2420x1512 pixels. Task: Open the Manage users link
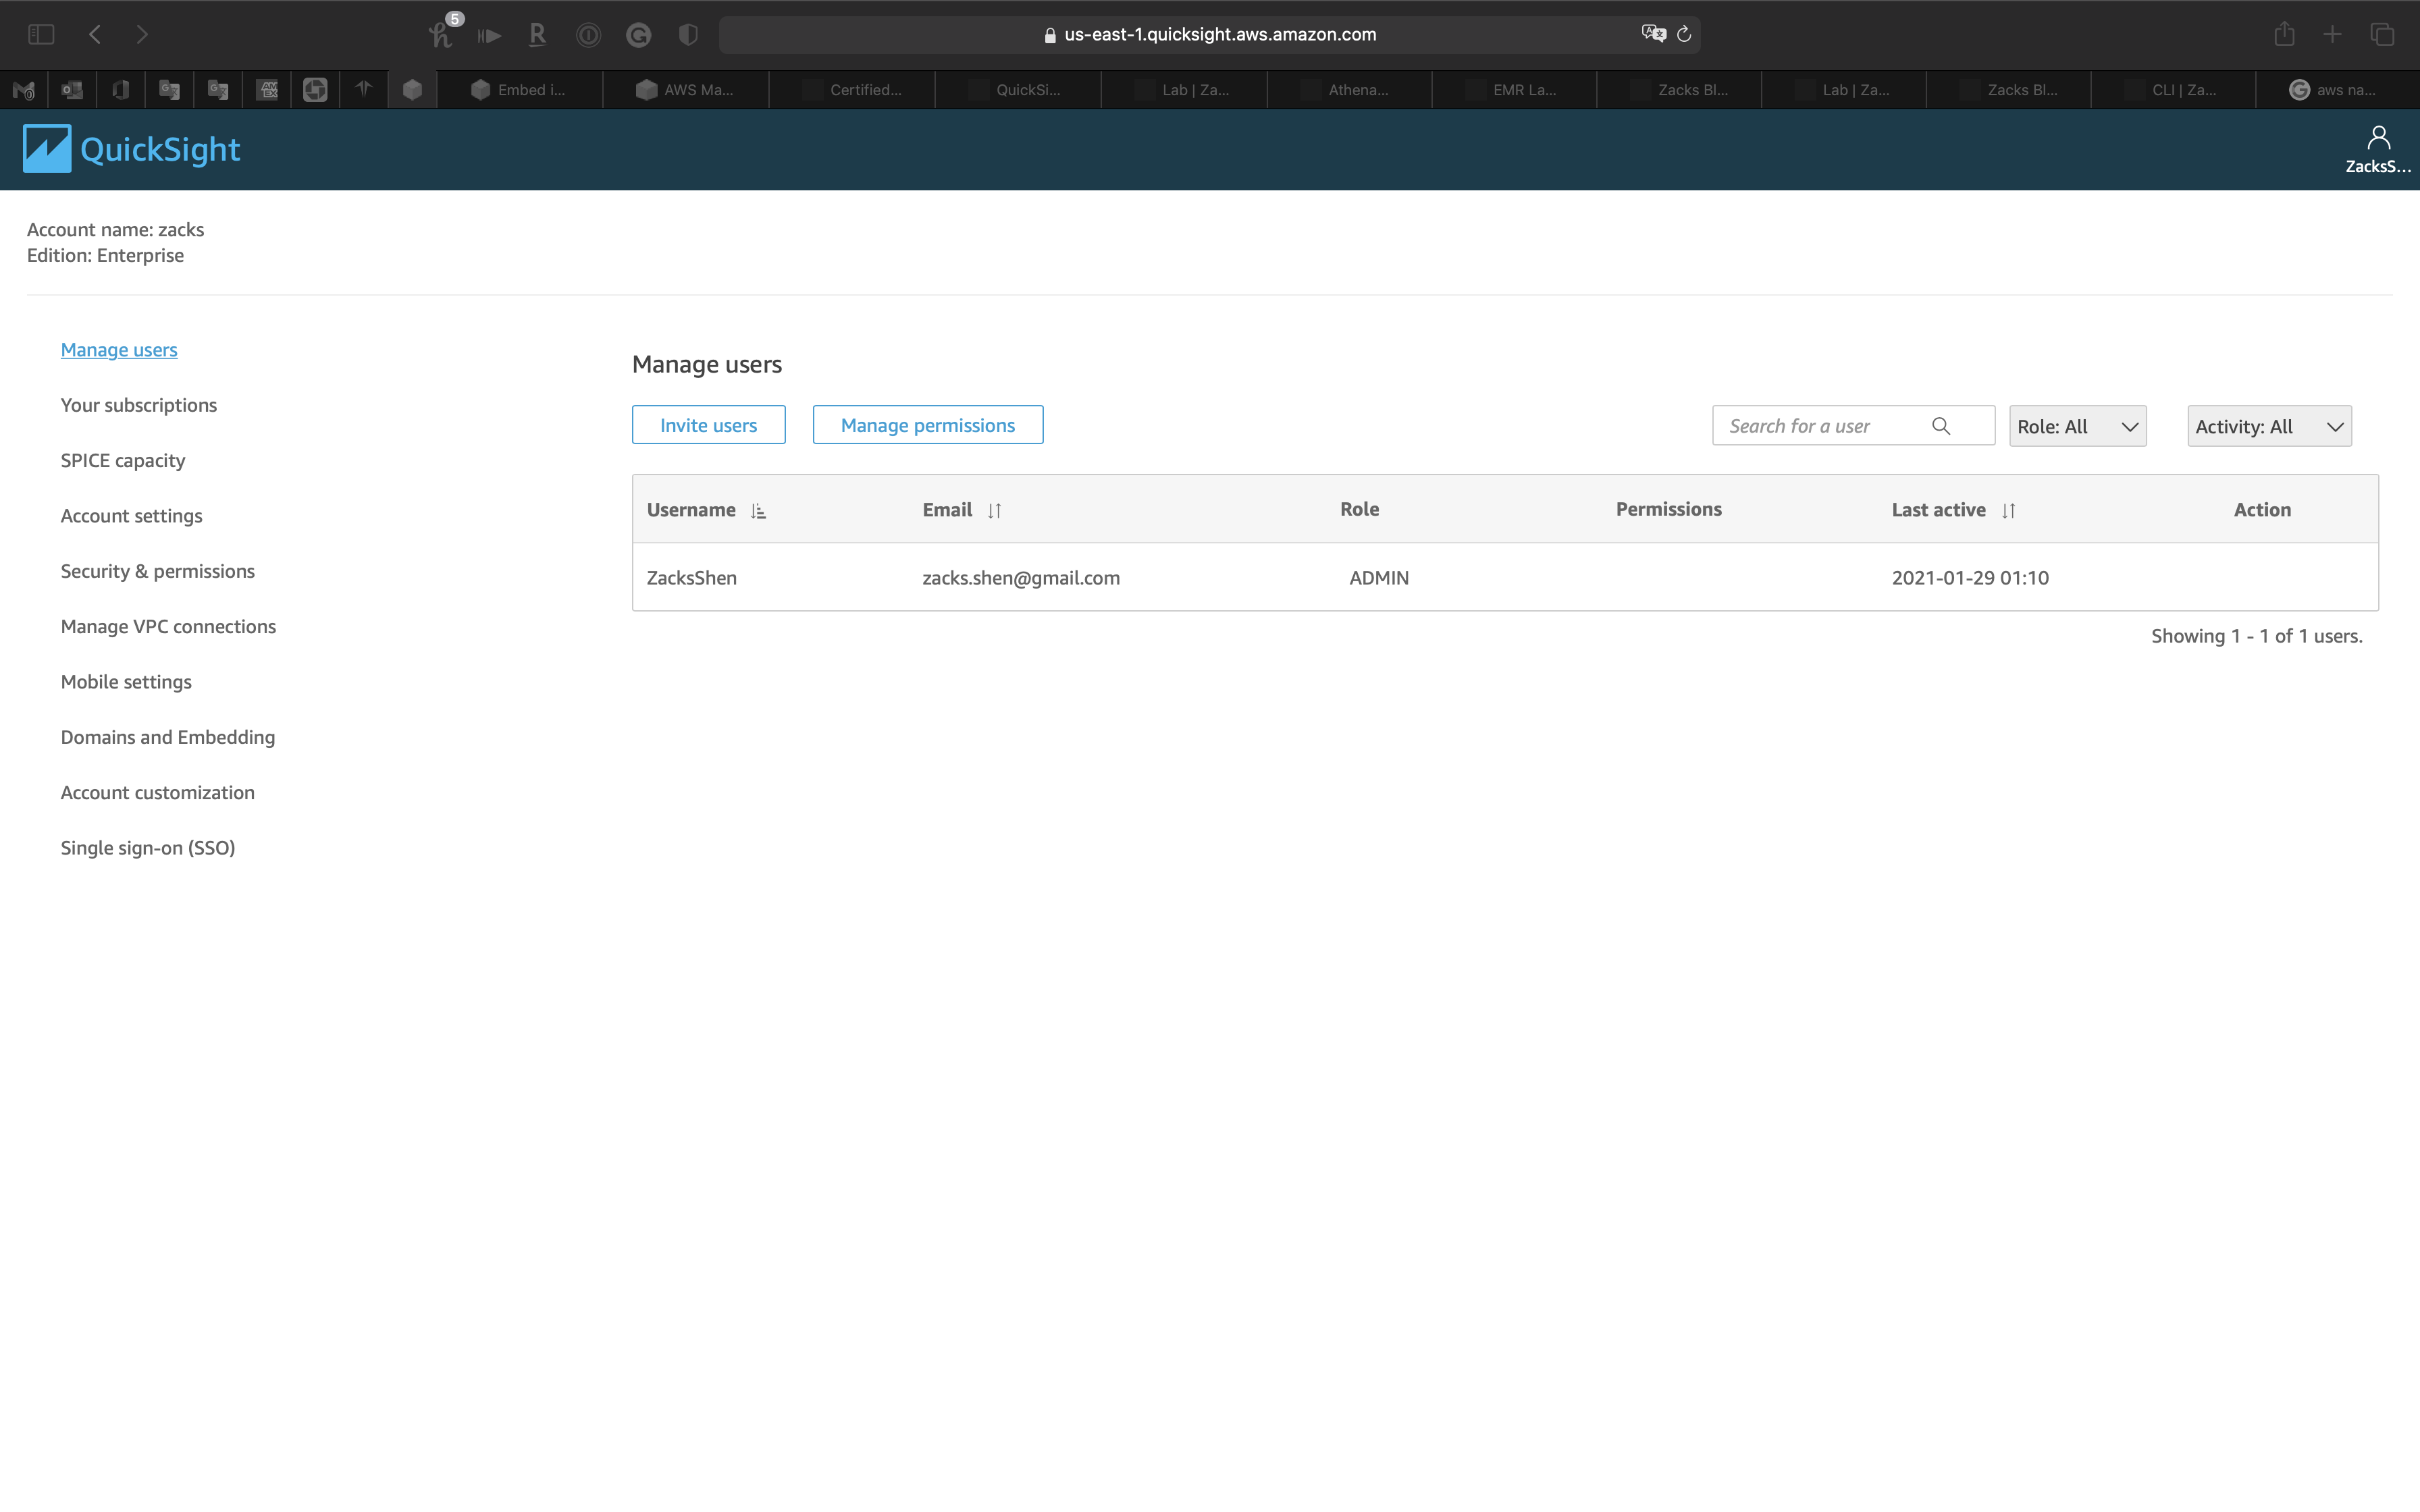click(118, 350)
